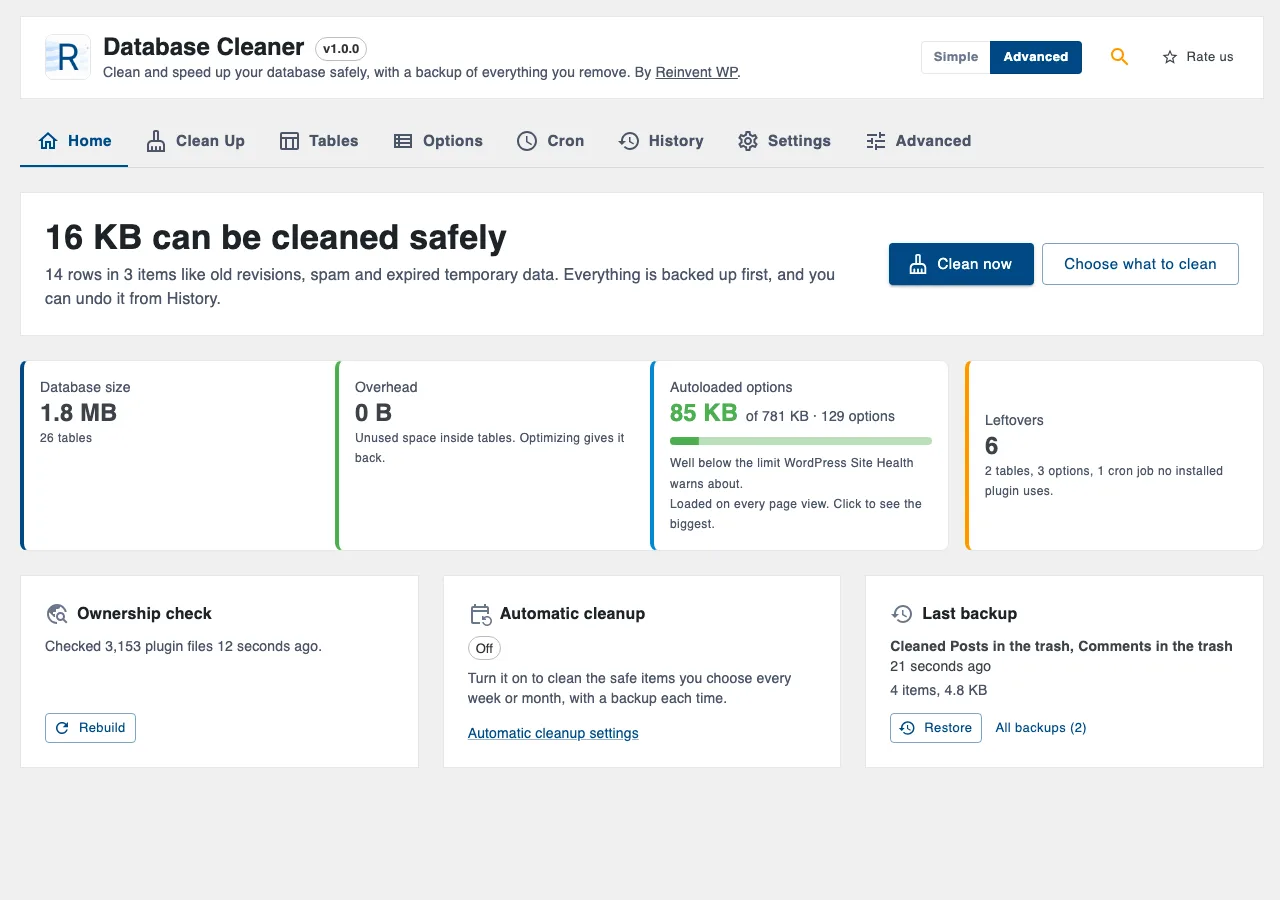The height and width of the screenshot is (900, 1280).
Task: Click the star icon beside Rate us
Action: 1170,57
